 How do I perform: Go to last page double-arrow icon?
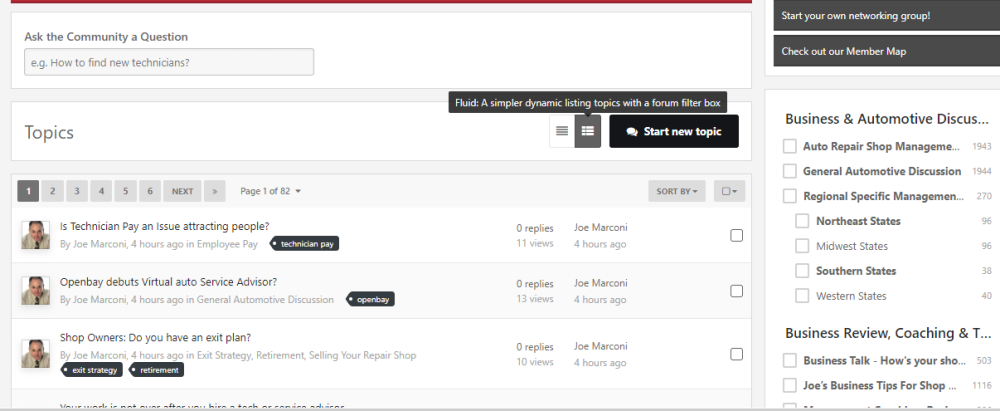215,191
